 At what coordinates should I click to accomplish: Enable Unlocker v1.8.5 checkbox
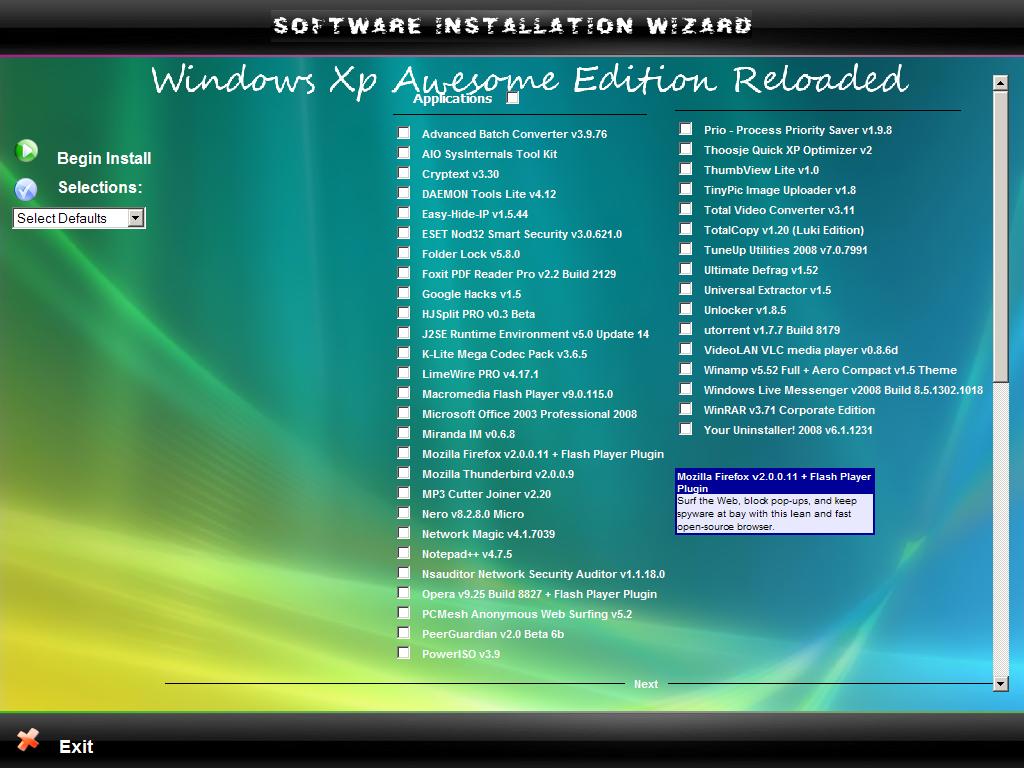pyautogui.click(x=686, y=310)
